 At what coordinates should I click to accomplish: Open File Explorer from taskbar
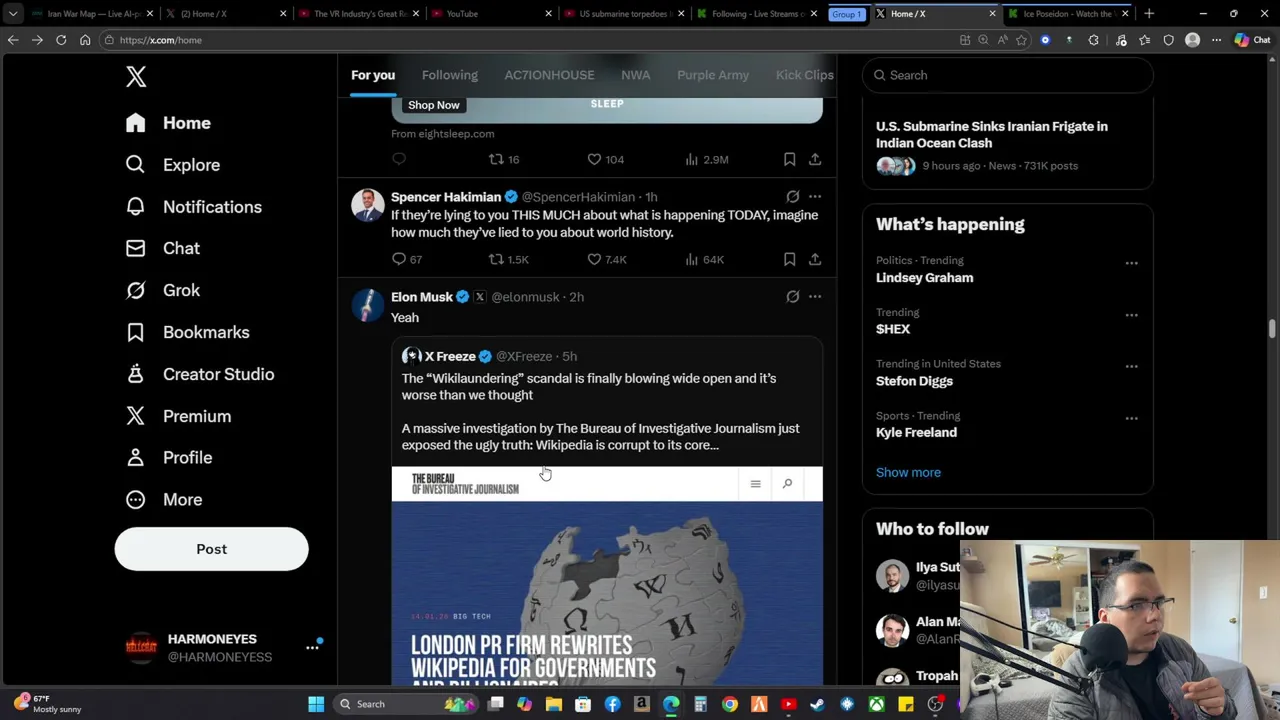[554, 704]
